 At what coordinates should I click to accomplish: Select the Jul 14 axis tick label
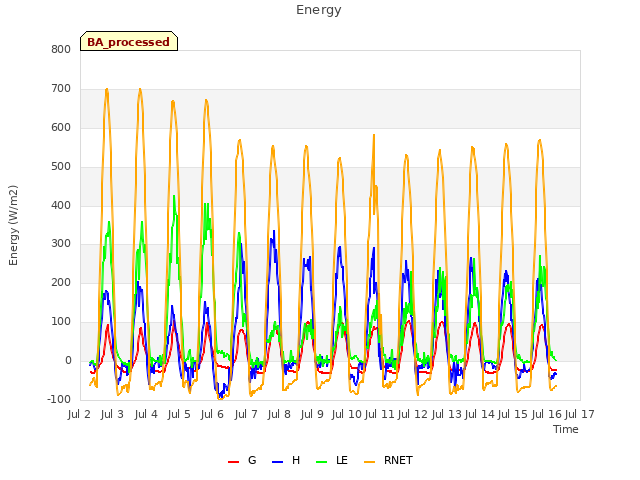pyautogui.click(x=480, y=414)
